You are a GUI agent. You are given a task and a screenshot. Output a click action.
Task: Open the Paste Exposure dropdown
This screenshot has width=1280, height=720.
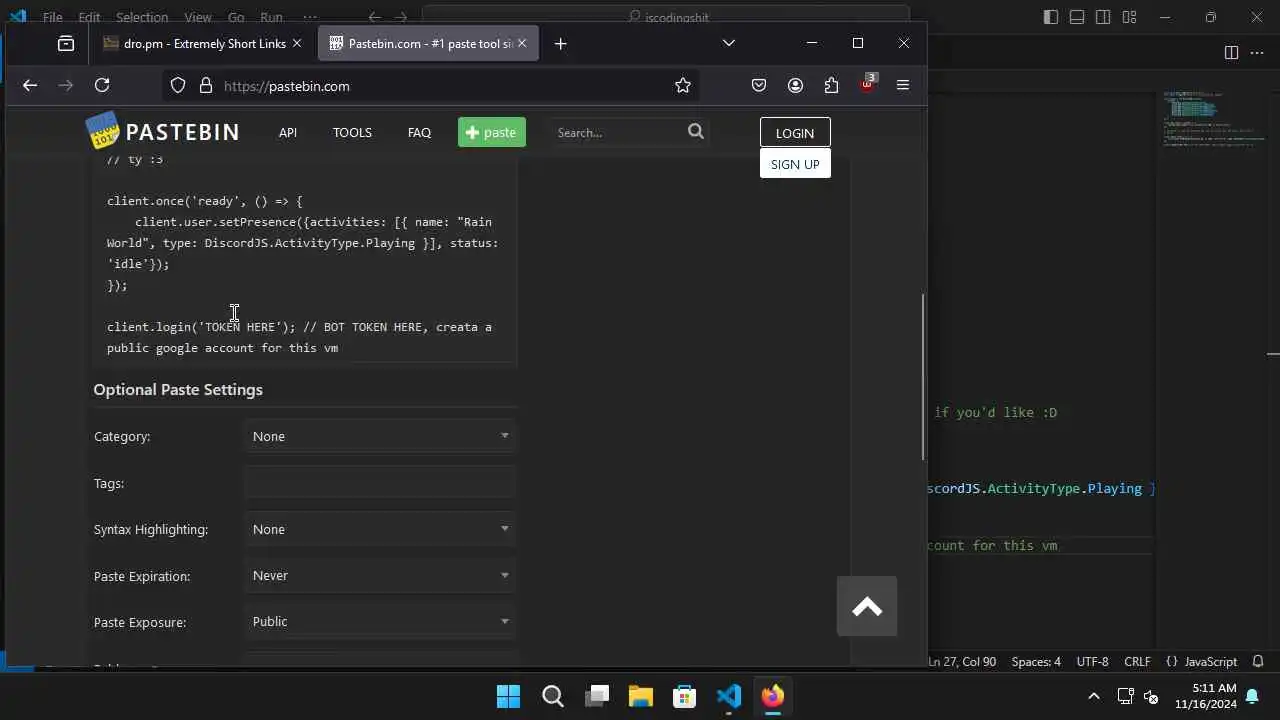tap(380, 622)
